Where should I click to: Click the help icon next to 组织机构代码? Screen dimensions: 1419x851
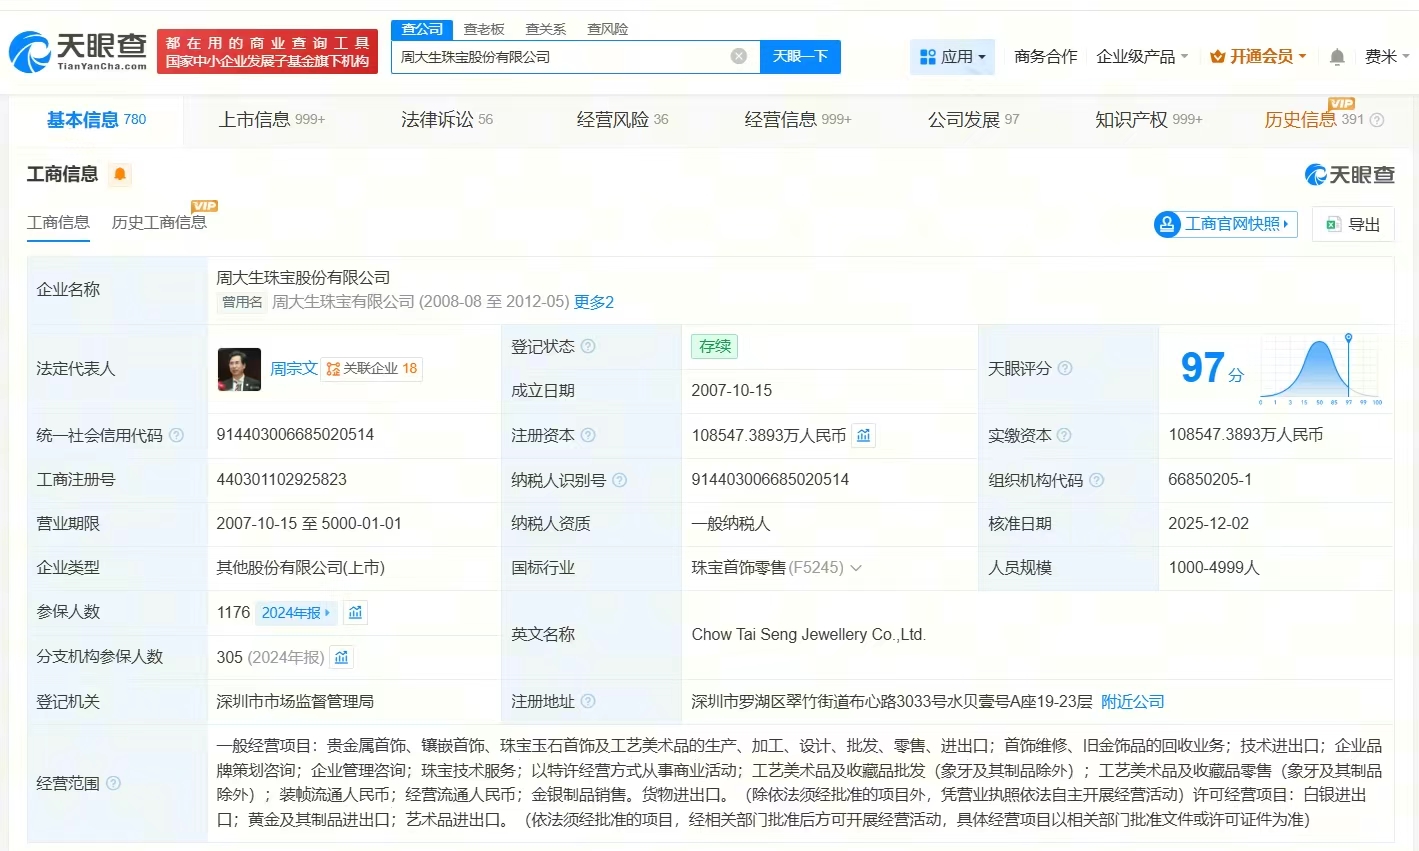[1096, 480]
